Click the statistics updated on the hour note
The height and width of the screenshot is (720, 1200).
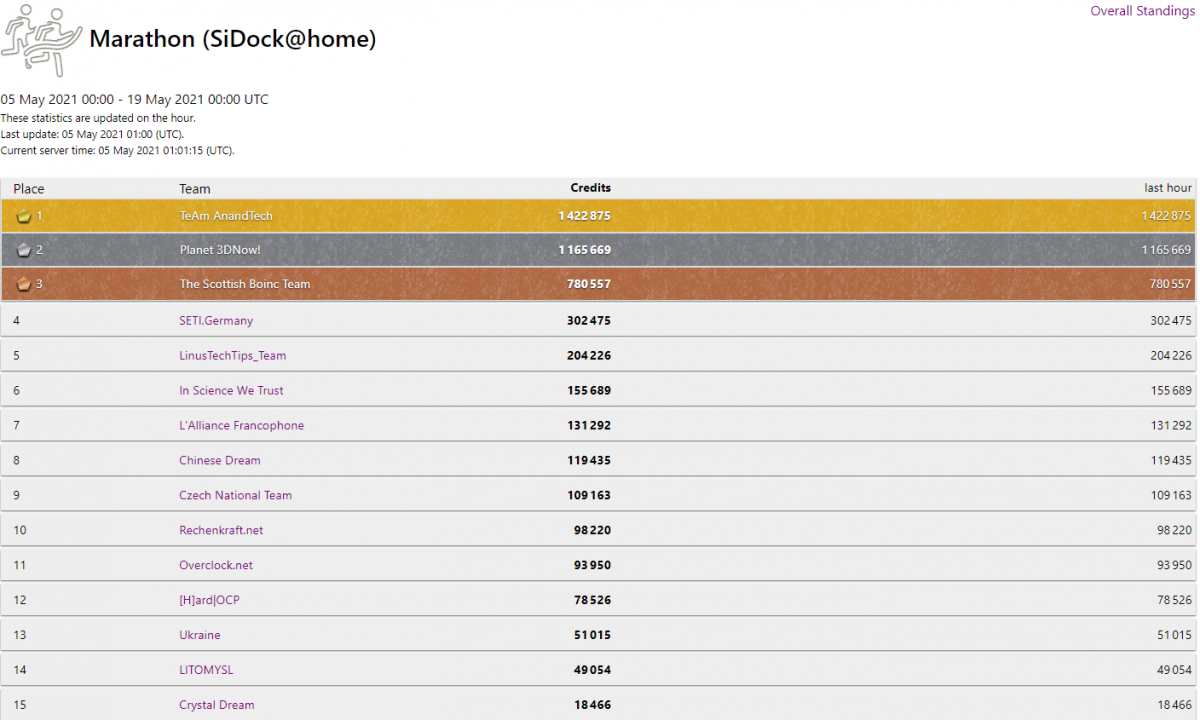98,118
